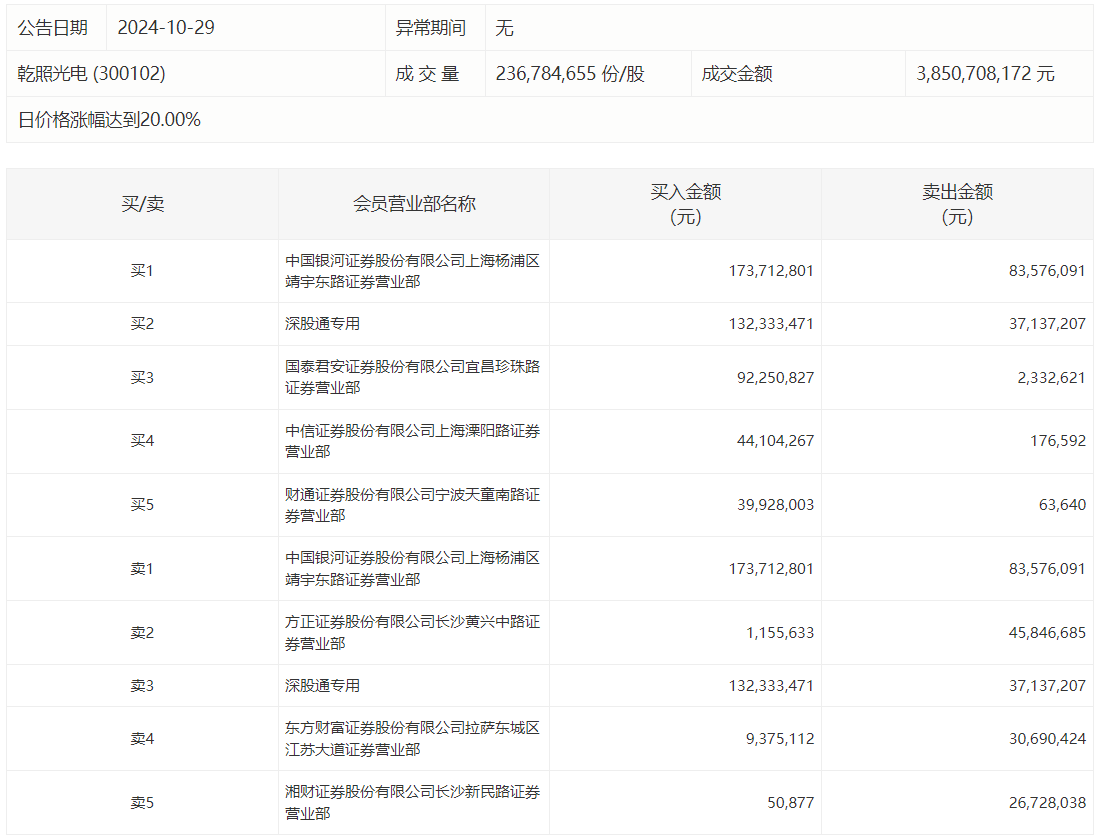This screenshot has width=1096, height=837.
Task: Click the turnover amount 3,850,708,172 元
Action: [x=985, y=73]
